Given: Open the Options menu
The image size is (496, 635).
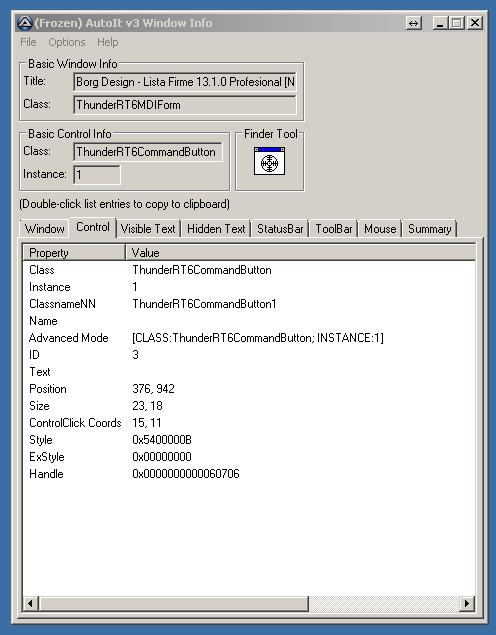Looking at the screenshot, I should 67,42.
